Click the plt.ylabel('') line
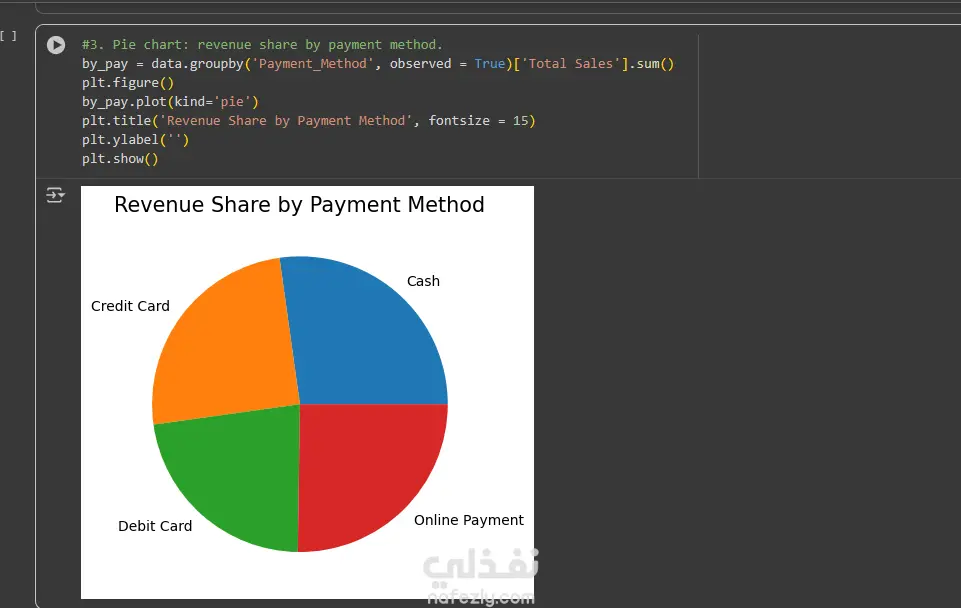This screenshot has height=608, width=961. click(x=135, y=140)
